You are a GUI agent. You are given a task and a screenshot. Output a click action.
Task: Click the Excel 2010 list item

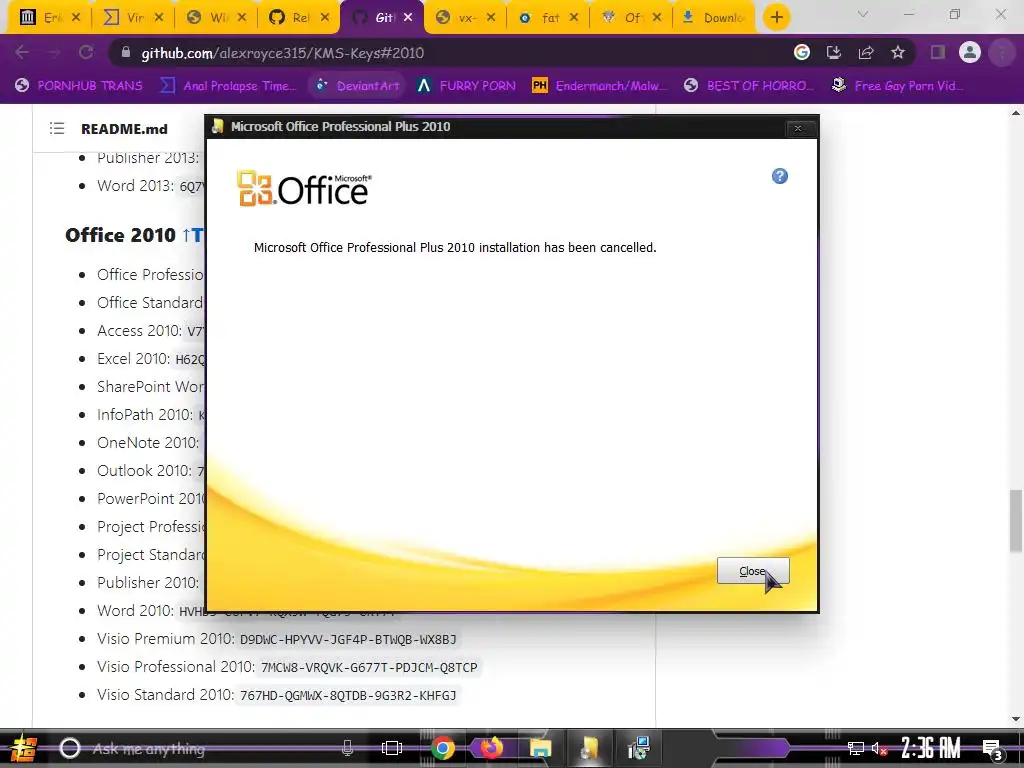(150, 359)
